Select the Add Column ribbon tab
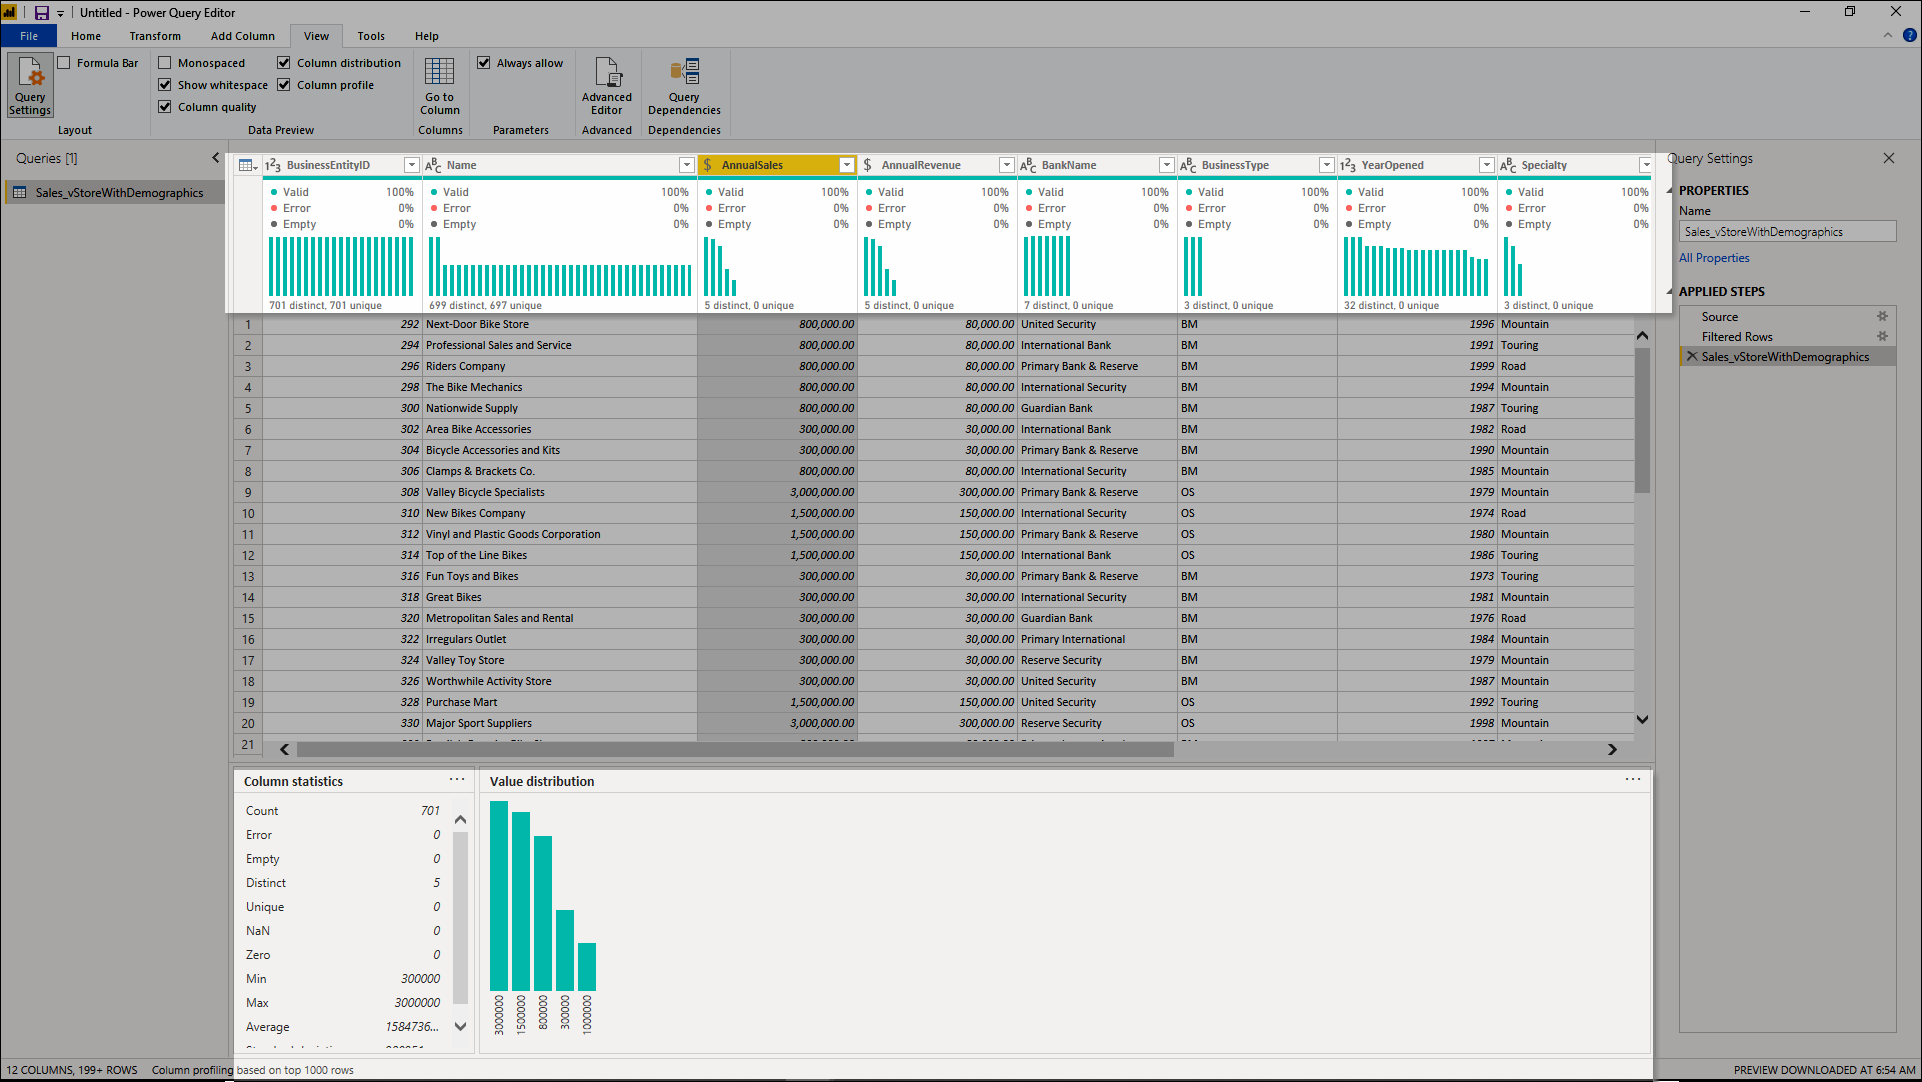The height and width of the screenshot is (1082, 1922). click(x=242, y=36)
